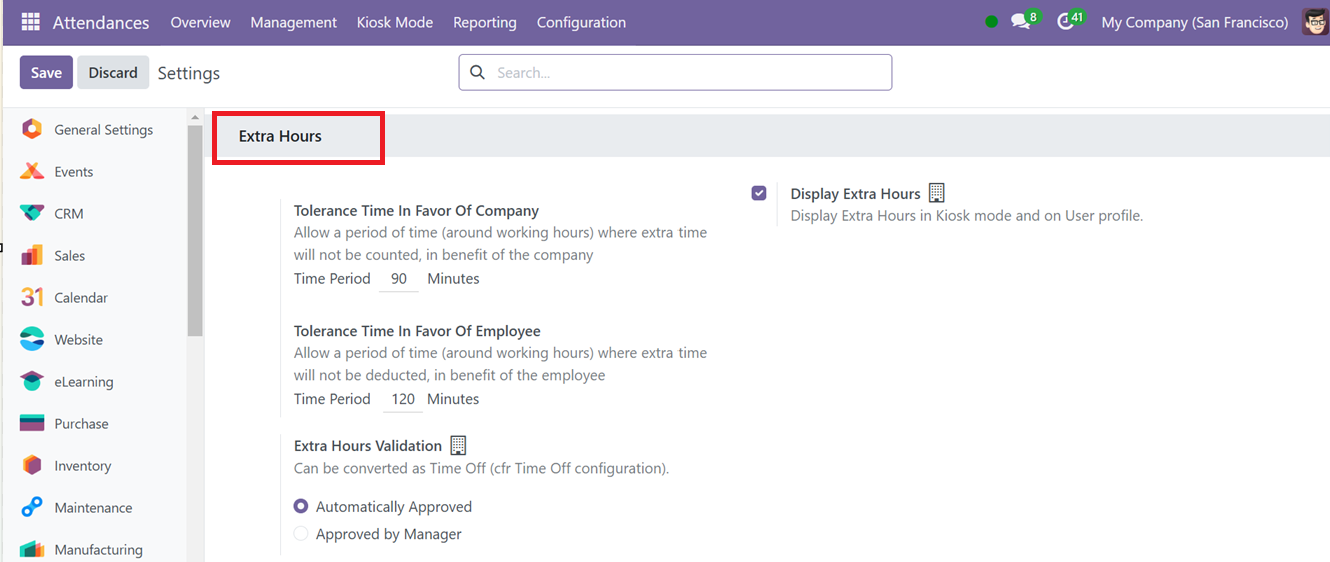Viewport: 1330px width, 562px height.
Task: Switch company via My Company (San Francisco)
Action: click(1194, 22)
